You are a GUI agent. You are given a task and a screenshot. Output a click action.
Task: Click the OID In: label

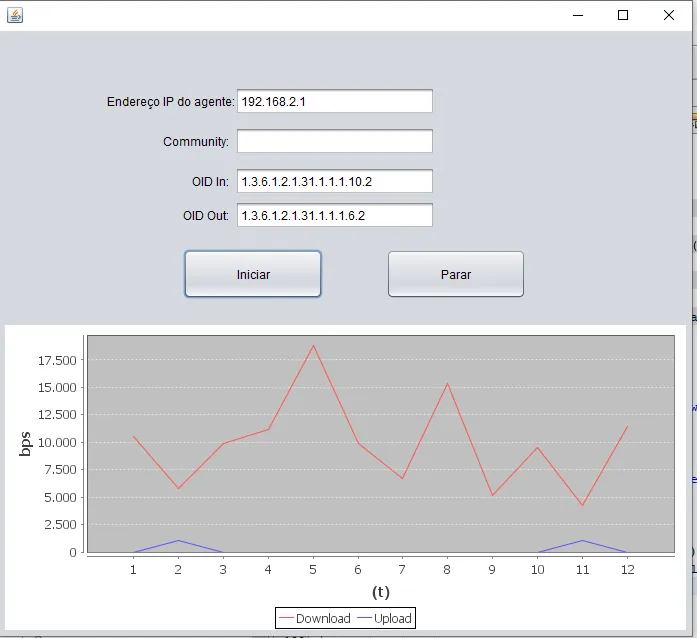click(x=210, y=182)
